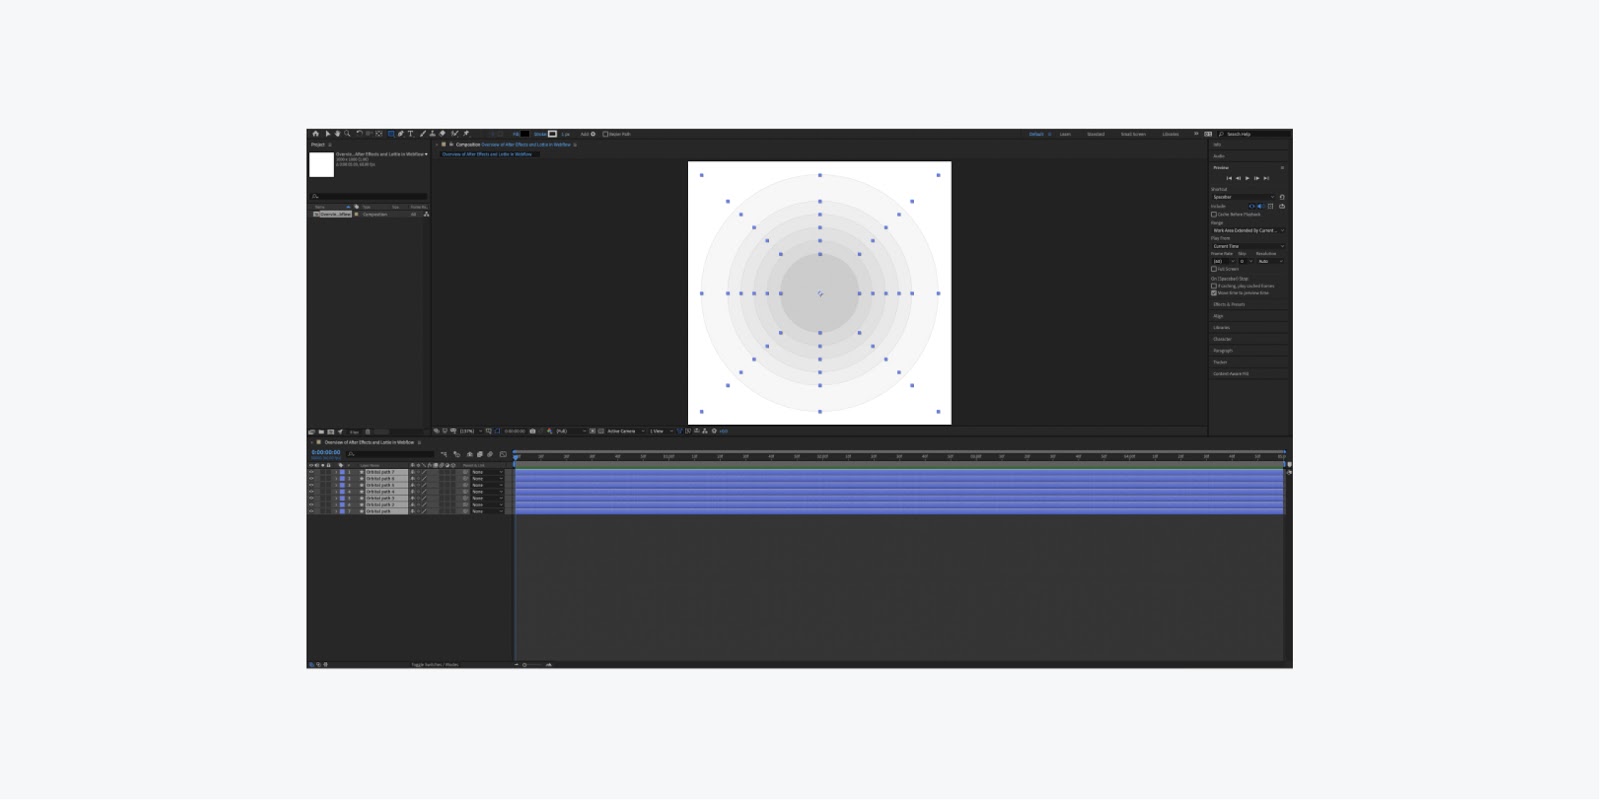Select the Clone Stamp tool

coord(432,134)
